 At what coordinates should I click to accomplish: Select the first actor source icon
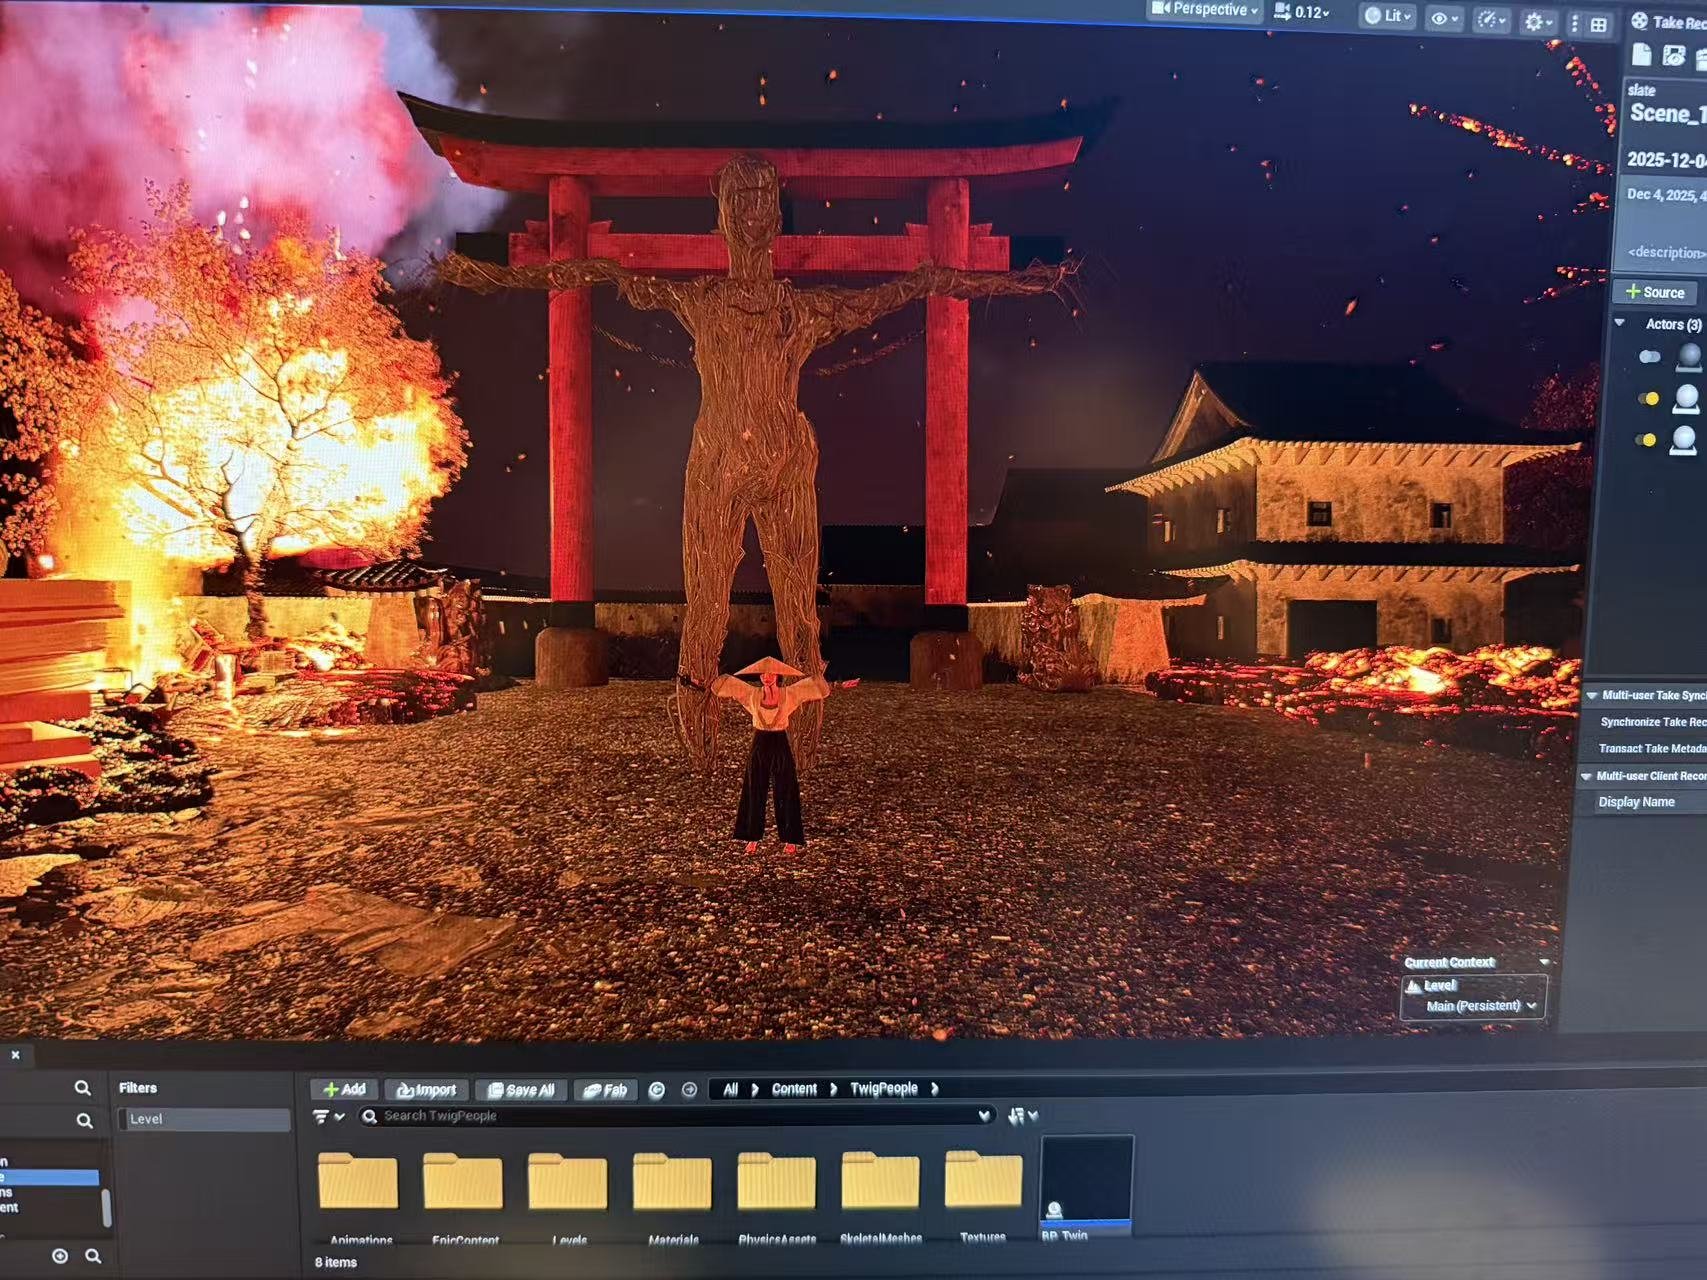coord(1688,355)
